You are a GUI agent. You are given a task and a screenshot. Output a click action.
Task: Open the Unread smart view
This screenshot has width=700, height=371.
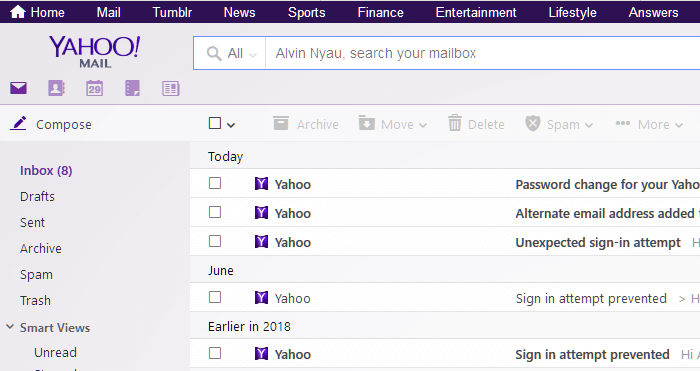pyautogui.click(x=55, y=352)
